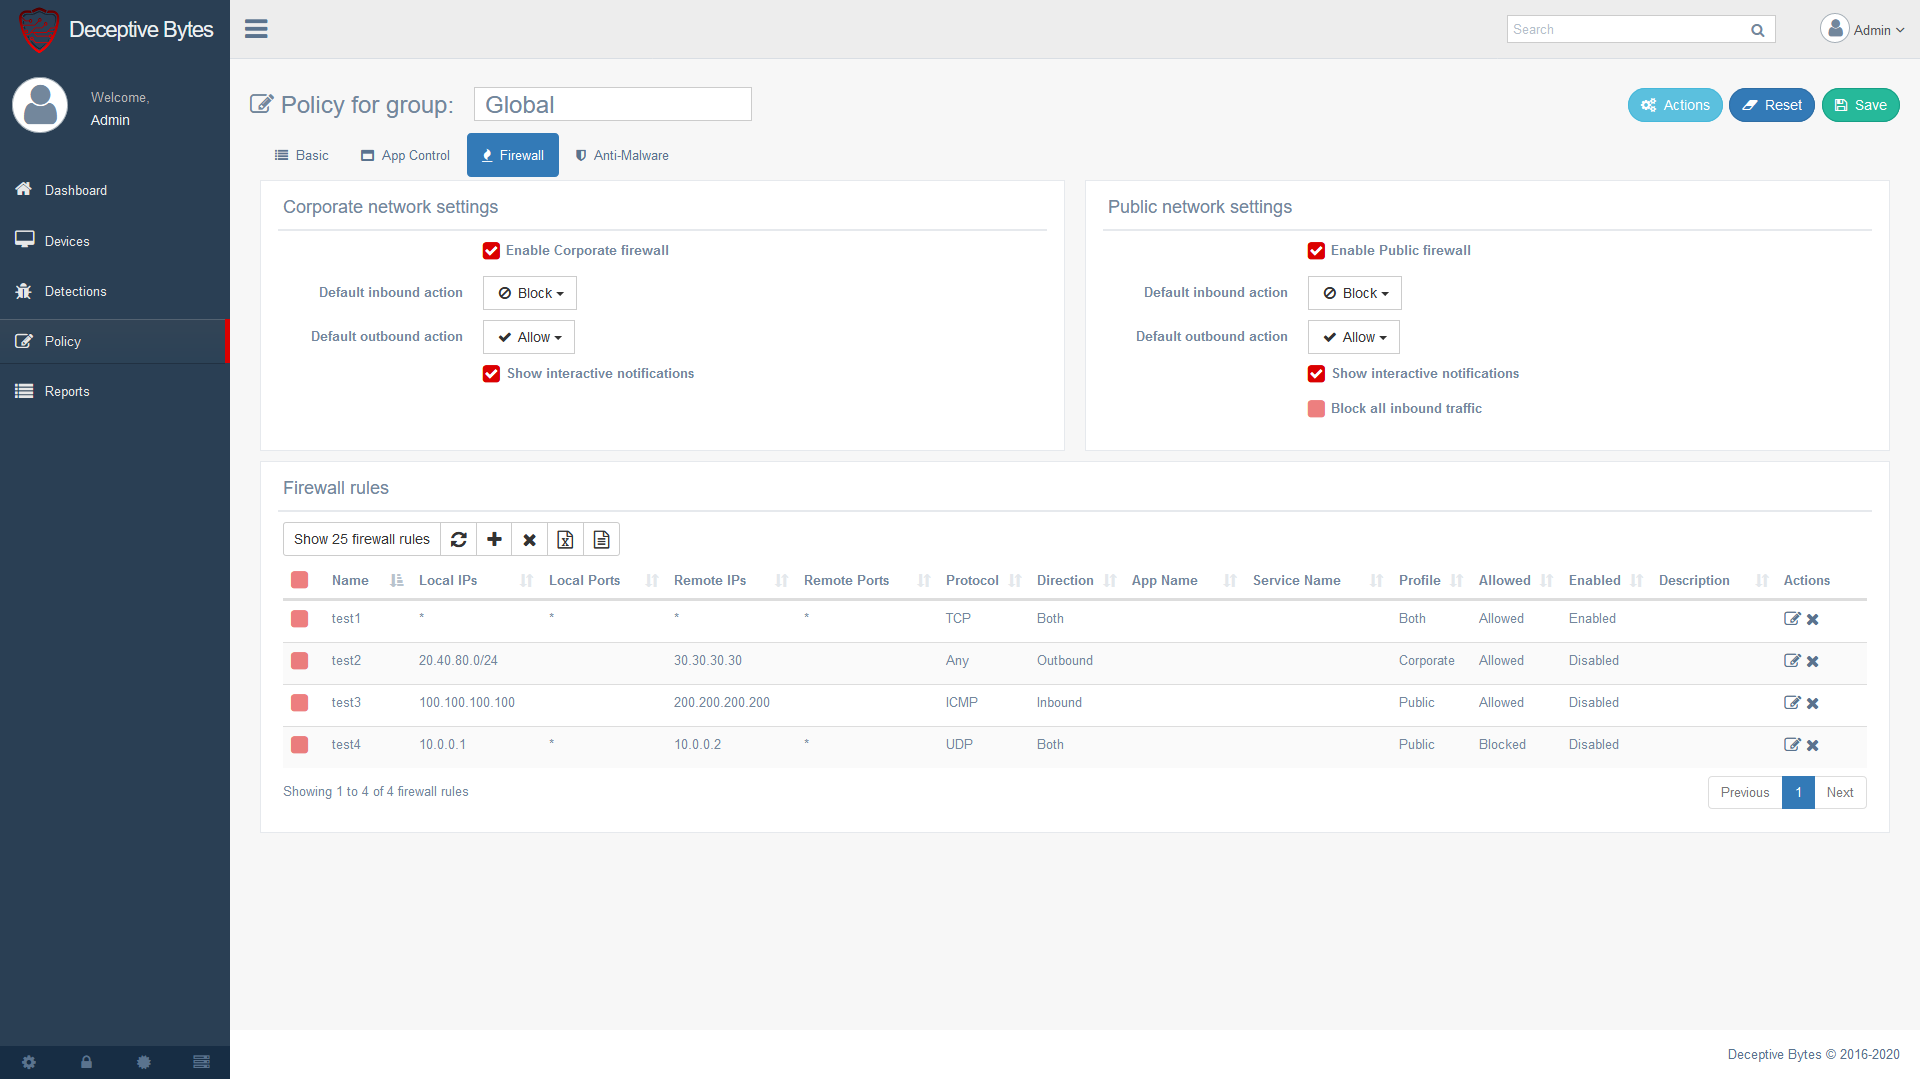The image size is (1920, 1079).
Task: Expand the Admin user menu
Action: [x=1862, y=30]
